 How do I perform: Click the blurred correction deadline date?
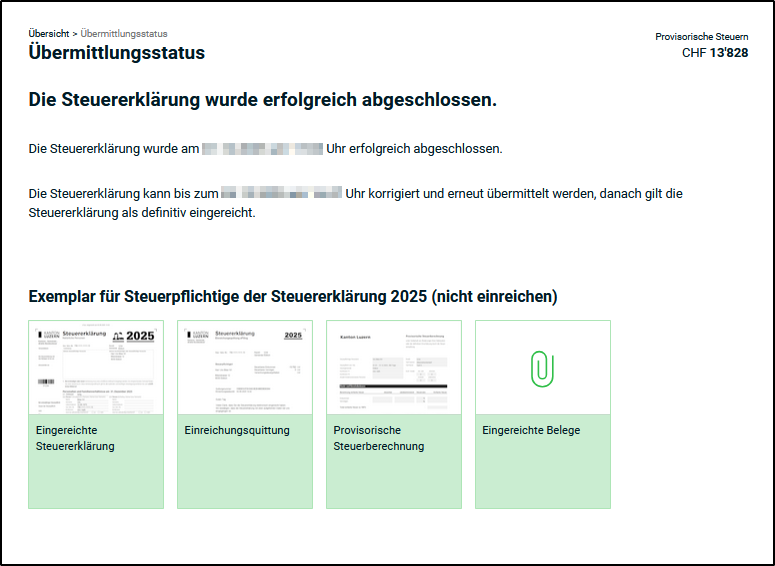click(281, 193)
